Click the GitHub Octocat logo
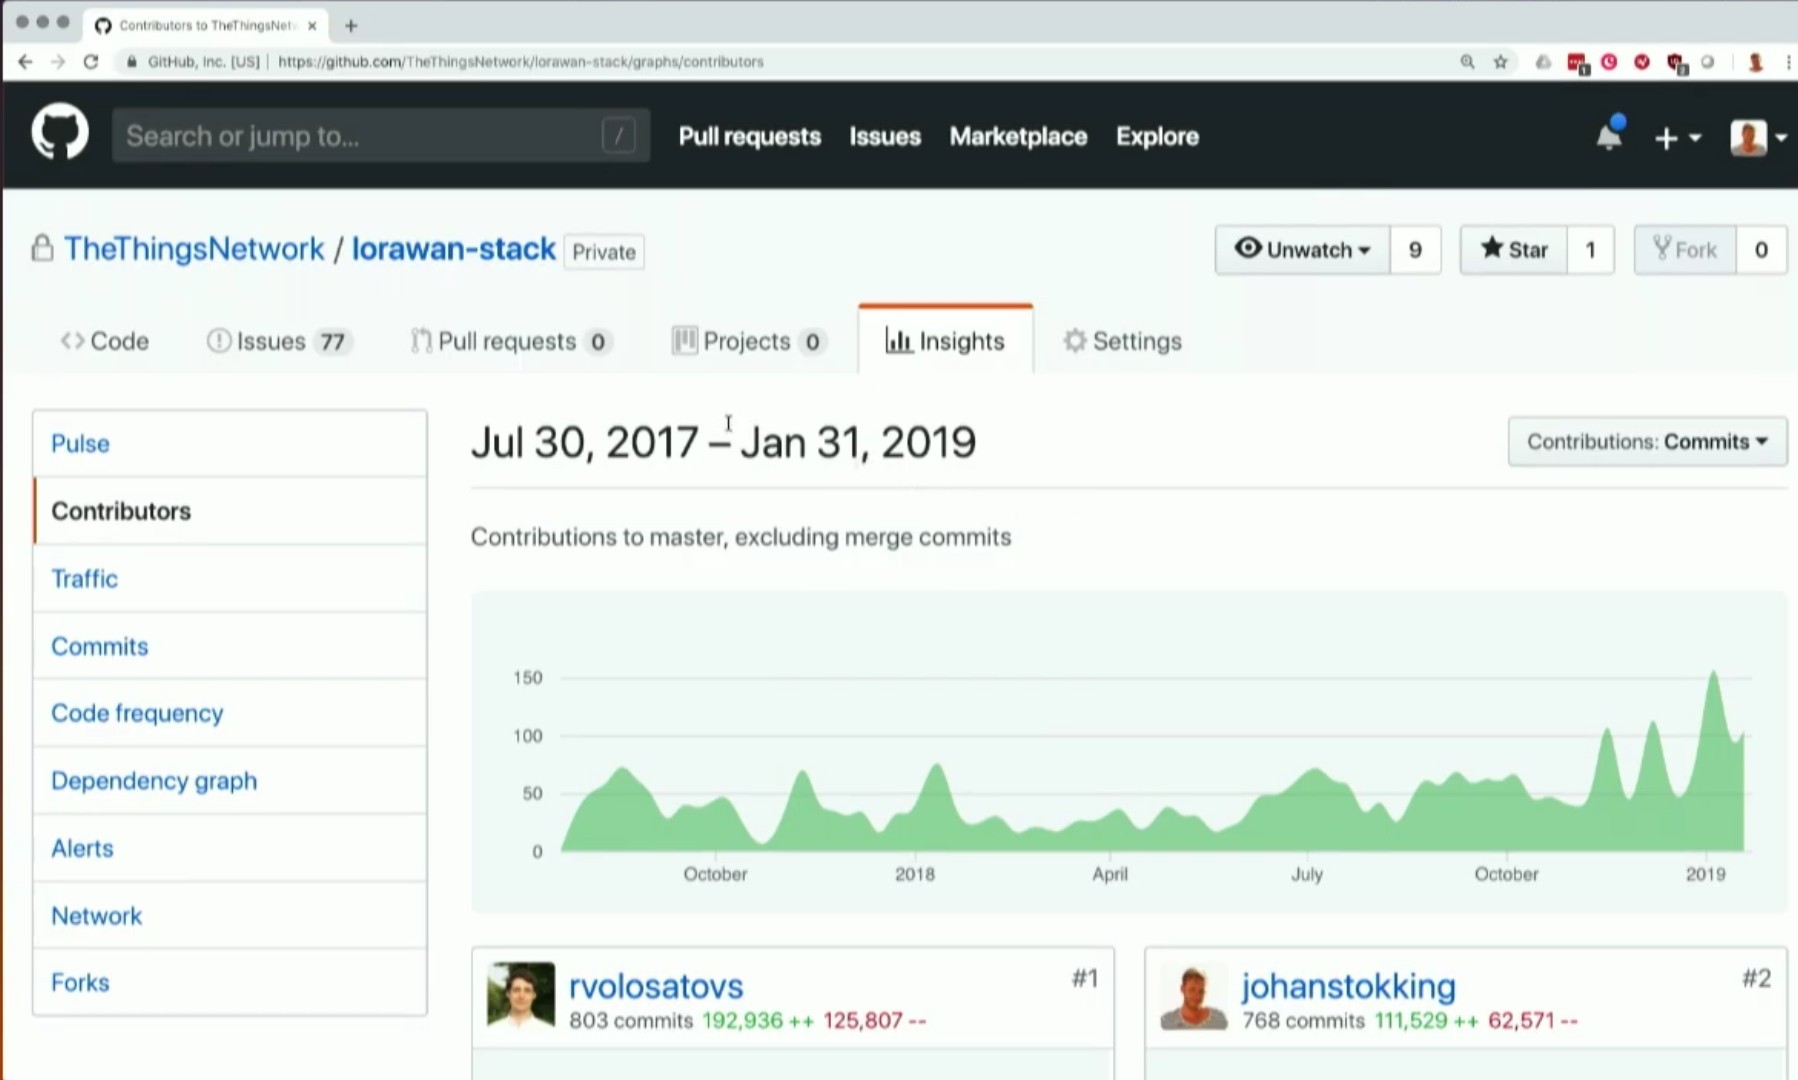 click(x=60, y=132)
